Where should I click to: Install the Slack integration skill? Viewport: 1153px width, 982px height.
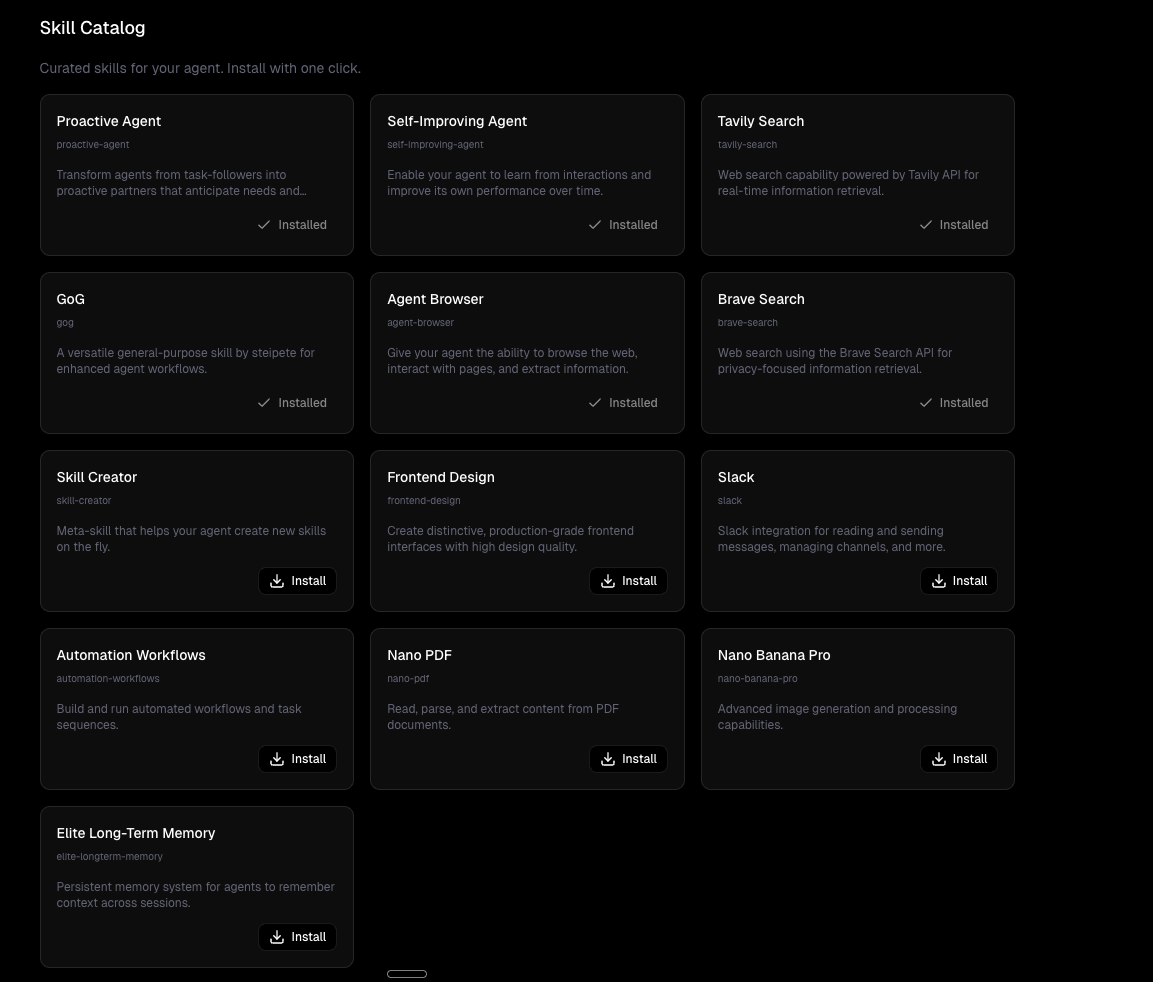(x=958, y=581)
